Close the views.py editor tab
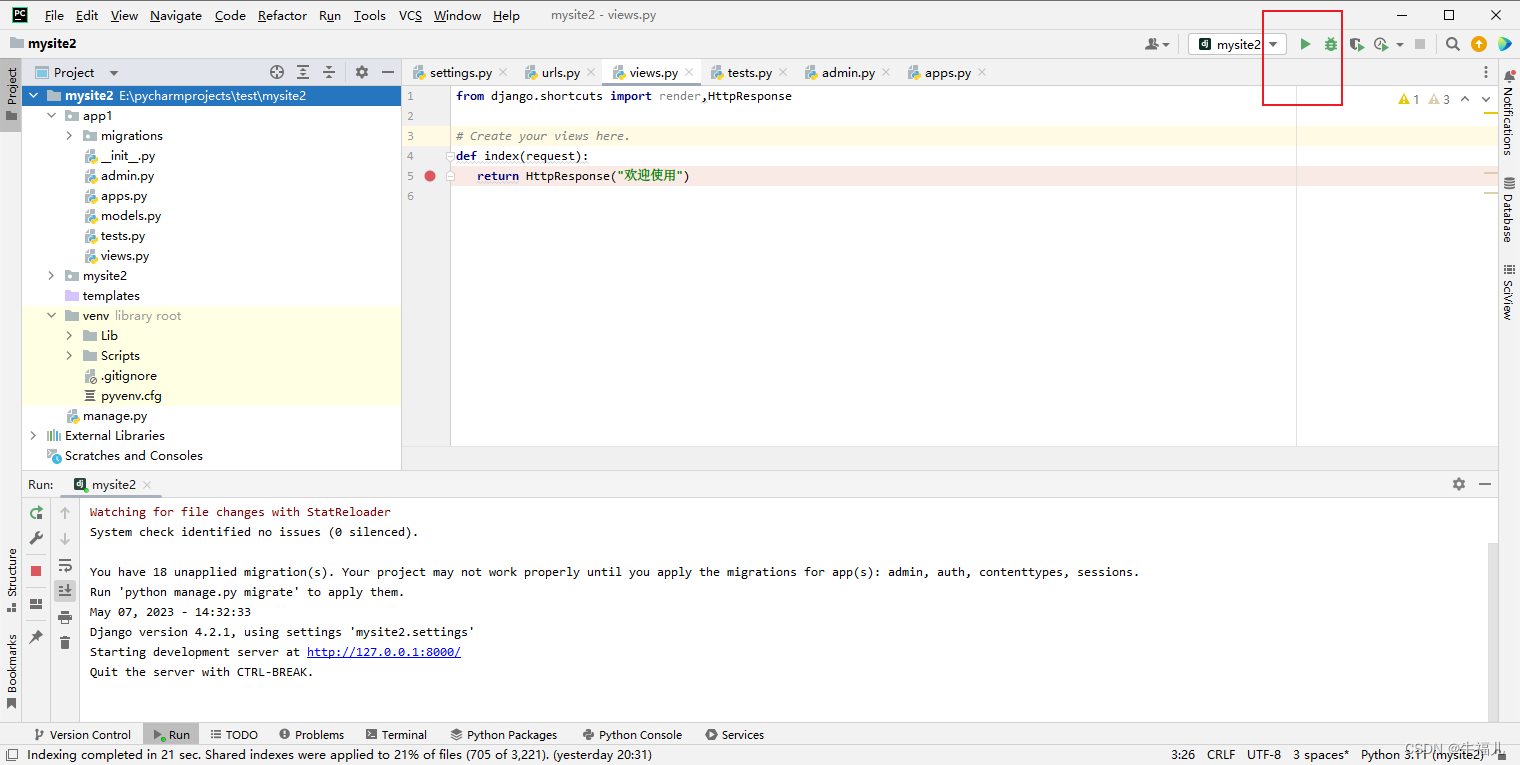The width and height of the screenshot is (1520, 765). click(688, 72)
